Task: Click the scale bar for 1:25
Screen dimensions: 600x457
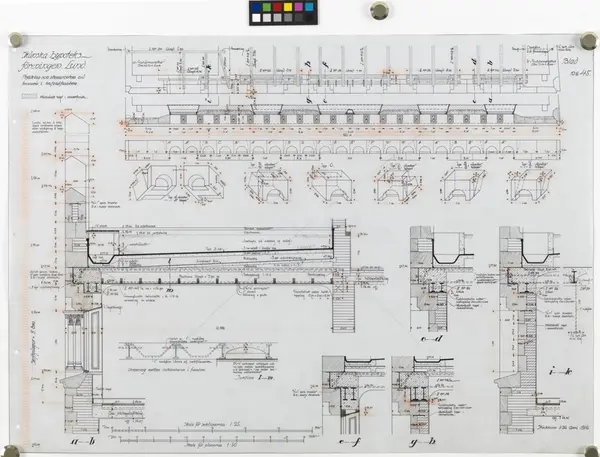Action: [212, 431]
